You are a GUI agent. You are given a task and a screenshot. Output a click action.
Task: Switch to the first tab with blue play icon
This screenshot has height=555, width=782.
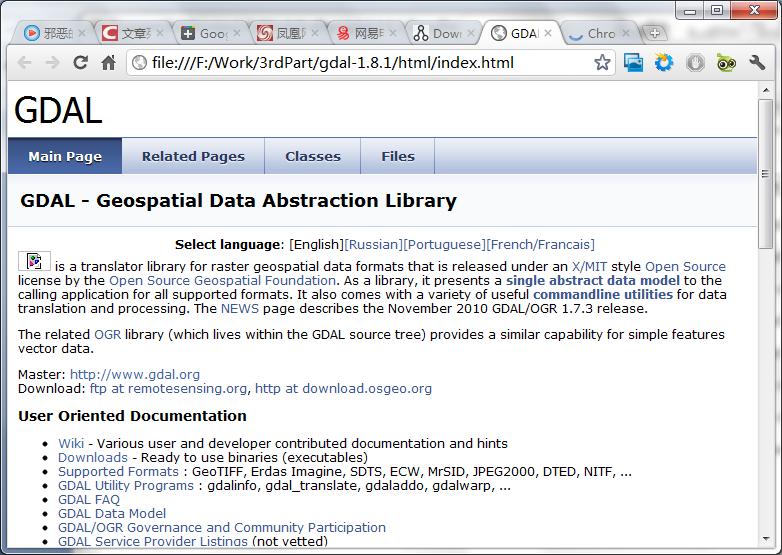54,33
